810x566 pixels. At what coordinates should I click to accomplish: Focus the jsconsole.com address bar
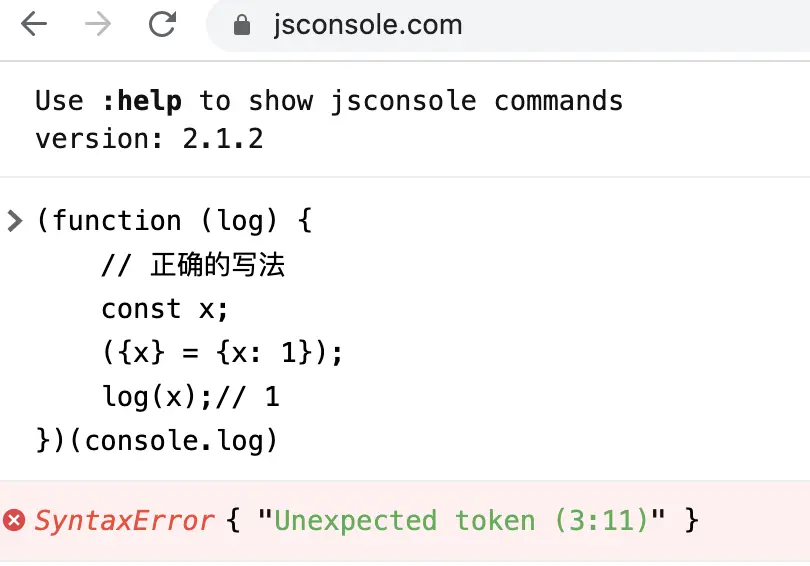click(x=508, y=25)
